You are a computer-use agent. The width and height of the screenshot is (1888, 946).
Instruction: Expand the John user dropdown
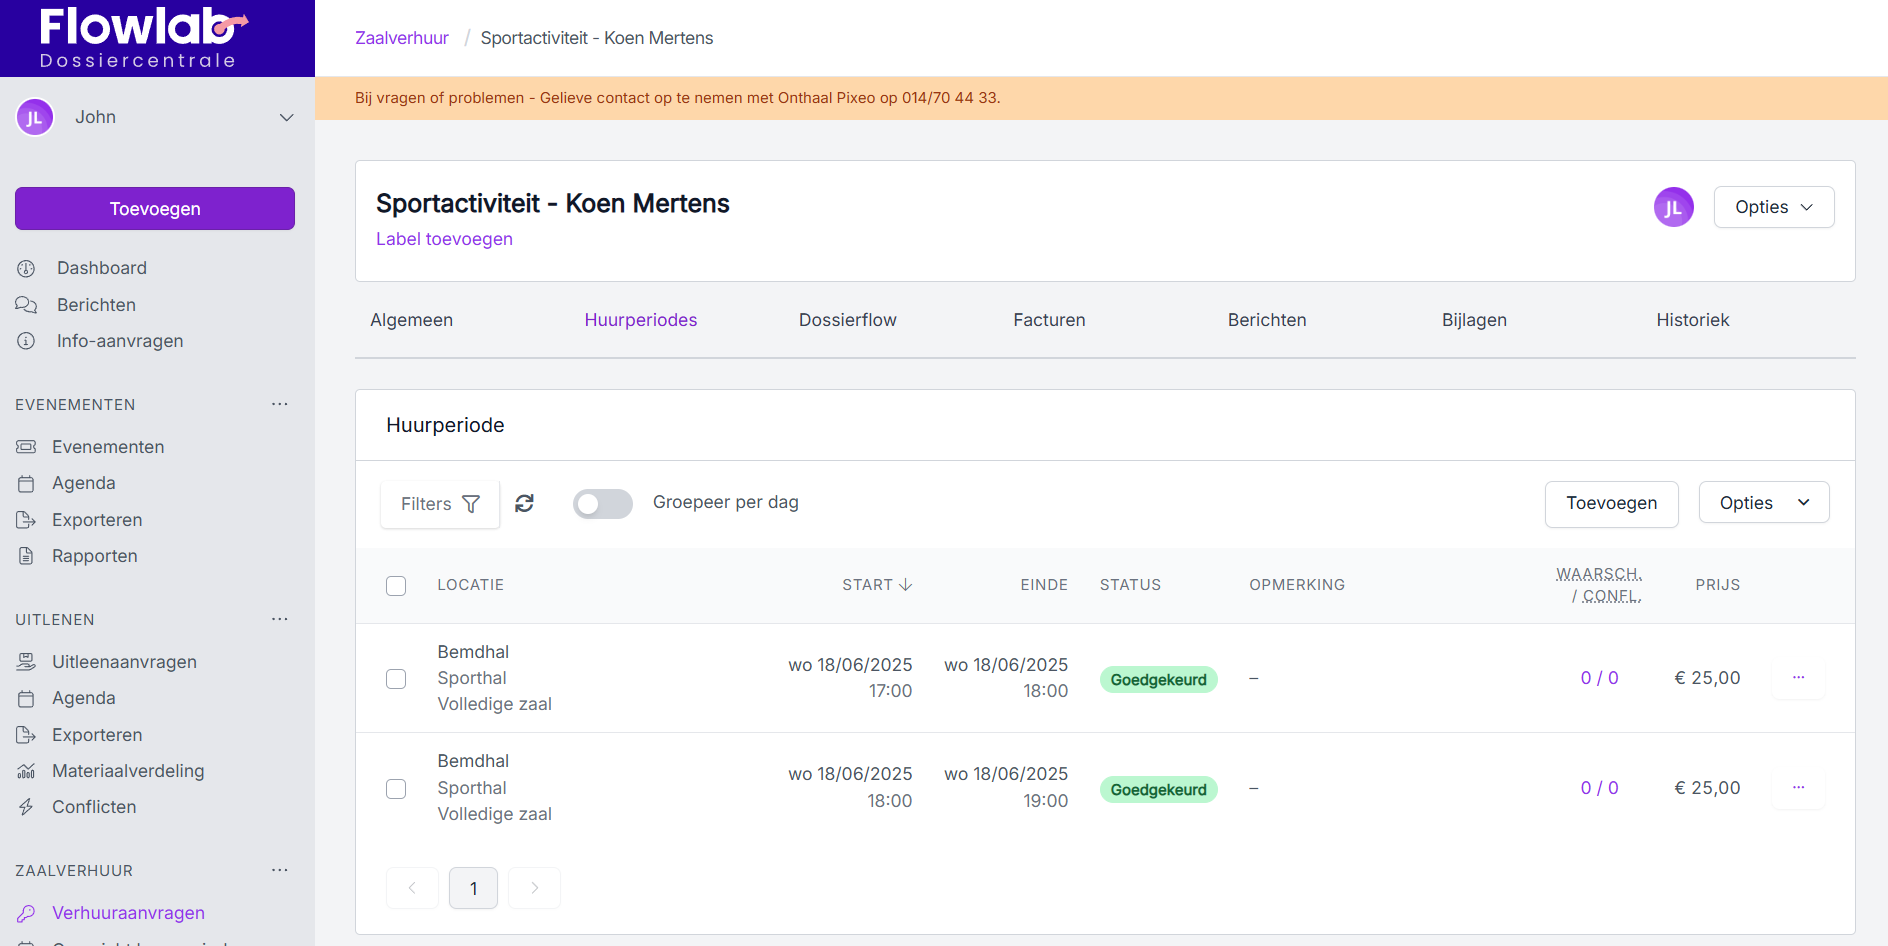[286, 117]
